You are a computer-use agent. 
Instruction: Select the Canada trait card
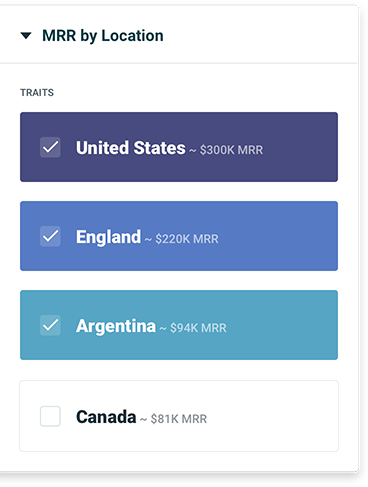(x=179, y=416)
